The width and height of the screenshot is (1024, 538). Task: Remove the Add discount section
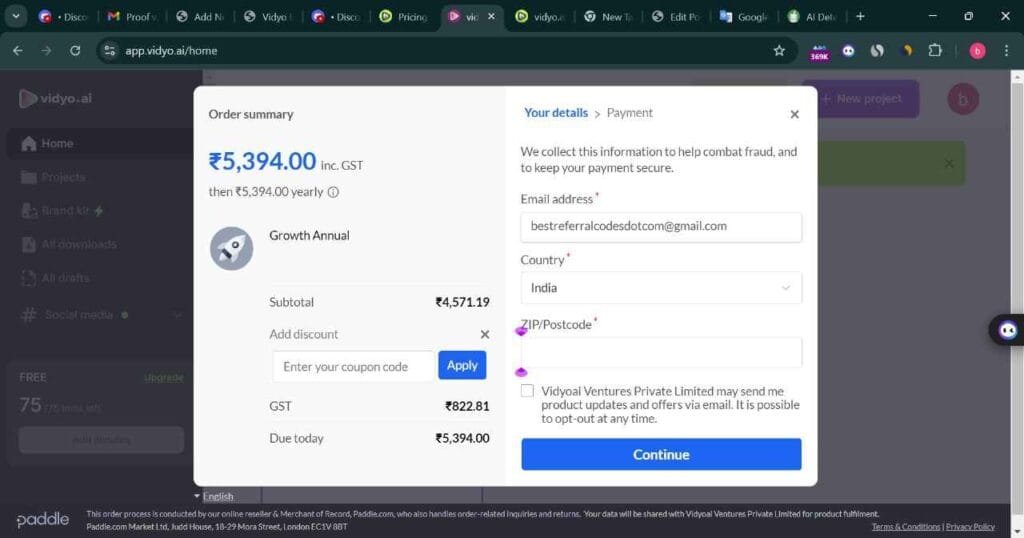tap(485, 334)
